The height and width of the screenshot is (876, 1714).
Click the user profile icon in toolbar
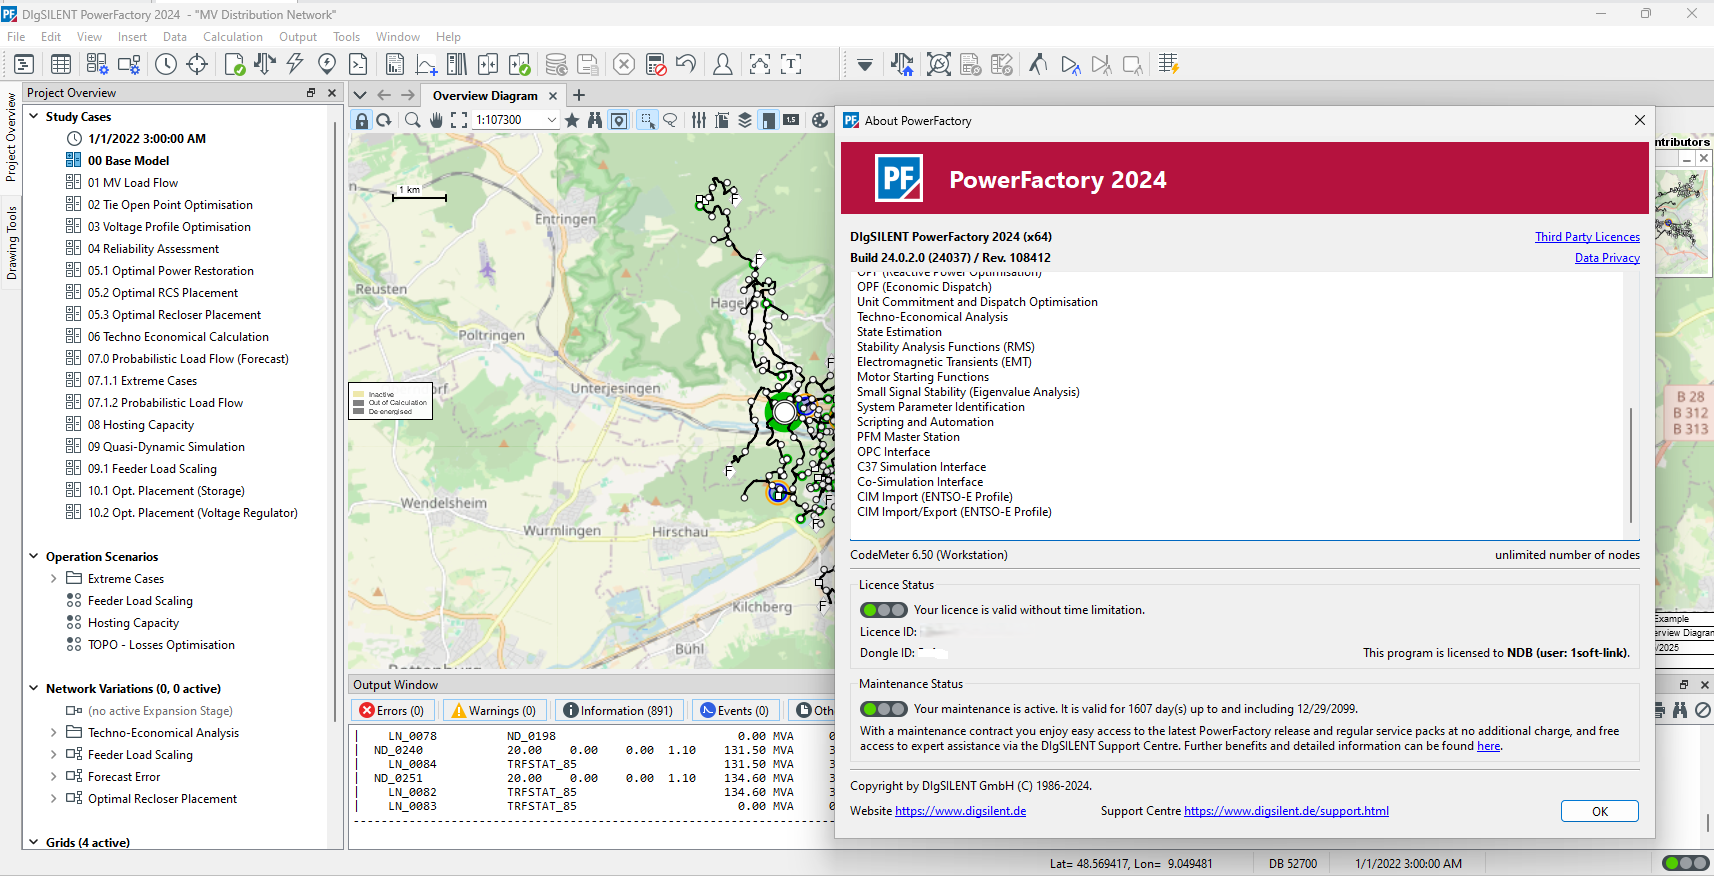(x=722, y=64)
